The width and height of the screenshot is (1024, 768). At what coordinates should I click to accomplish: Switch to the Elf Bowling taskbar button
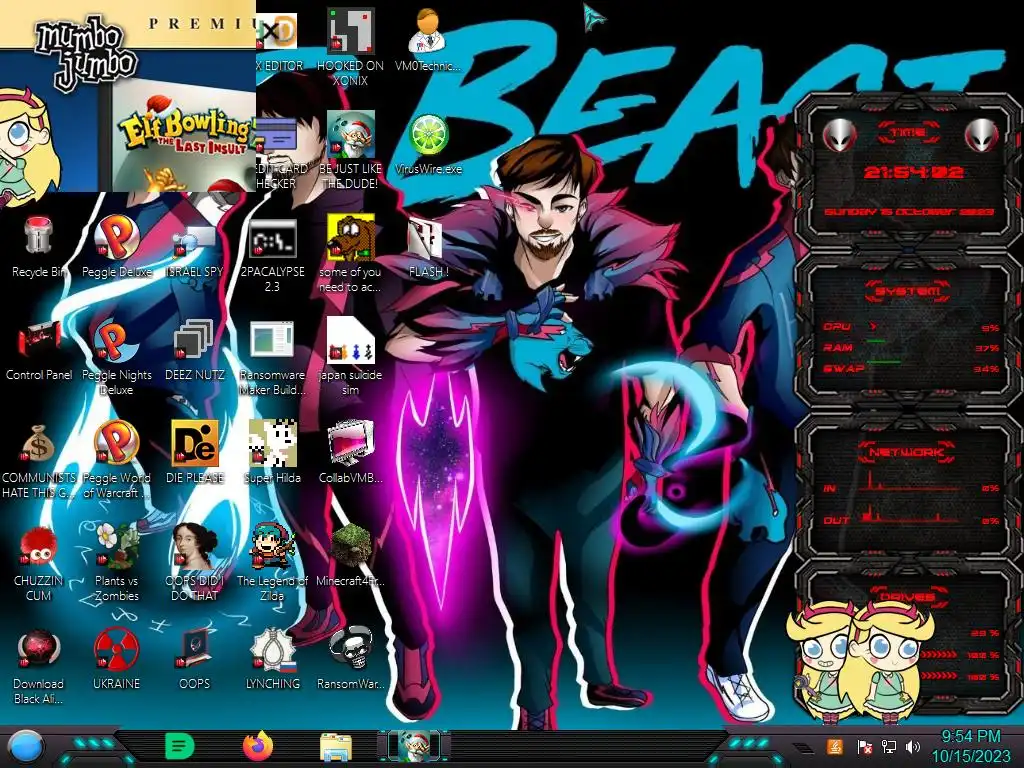click(x=415, y=746)
